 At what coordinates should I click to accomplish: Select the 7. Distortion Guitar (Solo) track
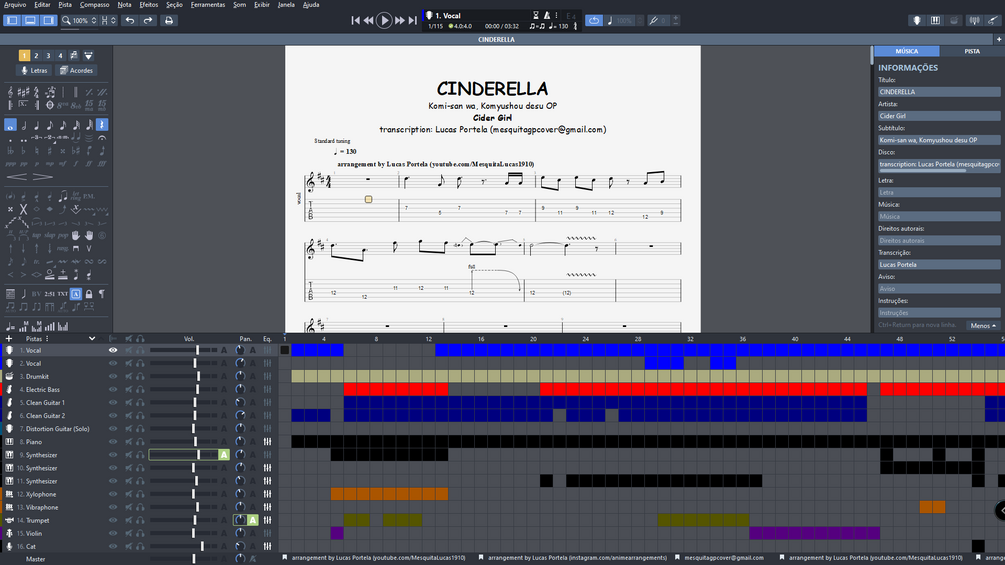[x=58, y=429]
